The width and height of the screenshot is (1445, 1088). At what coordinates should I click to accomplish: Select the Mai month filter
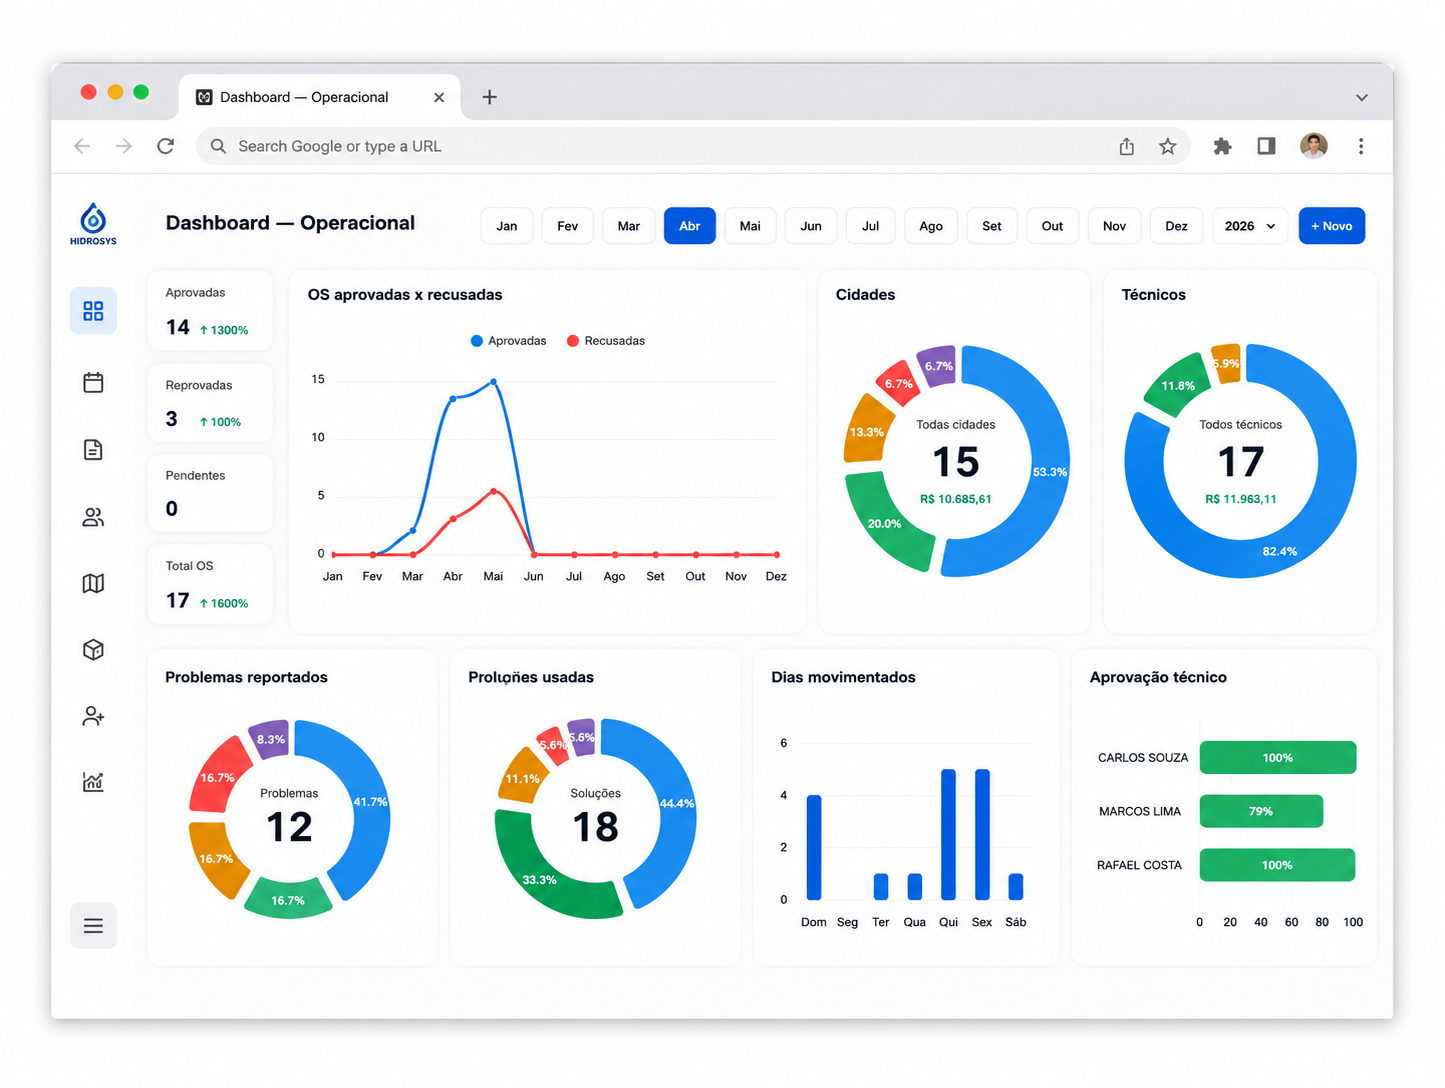tap(750, 226)
